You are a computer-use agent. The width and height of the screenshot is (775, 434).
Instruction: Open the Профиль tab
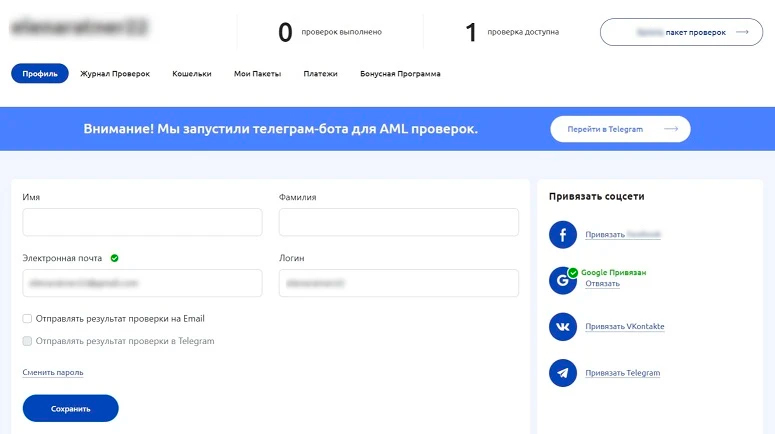(40, 73)
